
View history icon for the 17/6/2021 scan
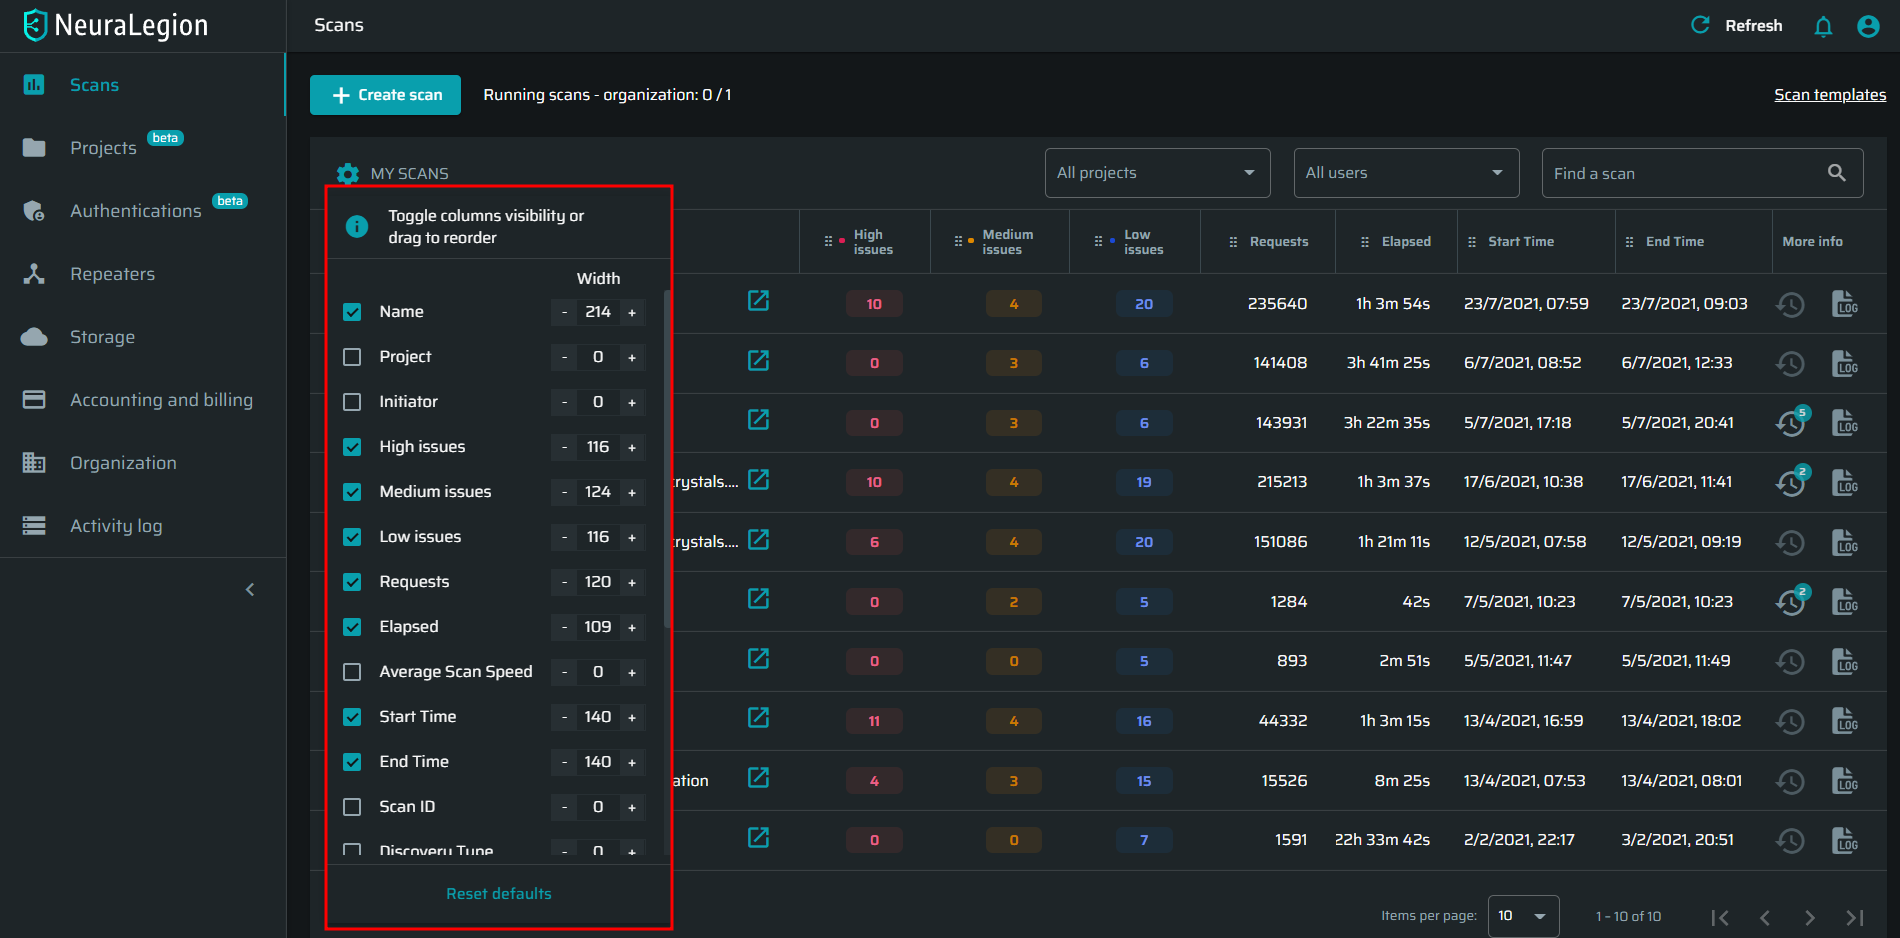[1792, 482]
